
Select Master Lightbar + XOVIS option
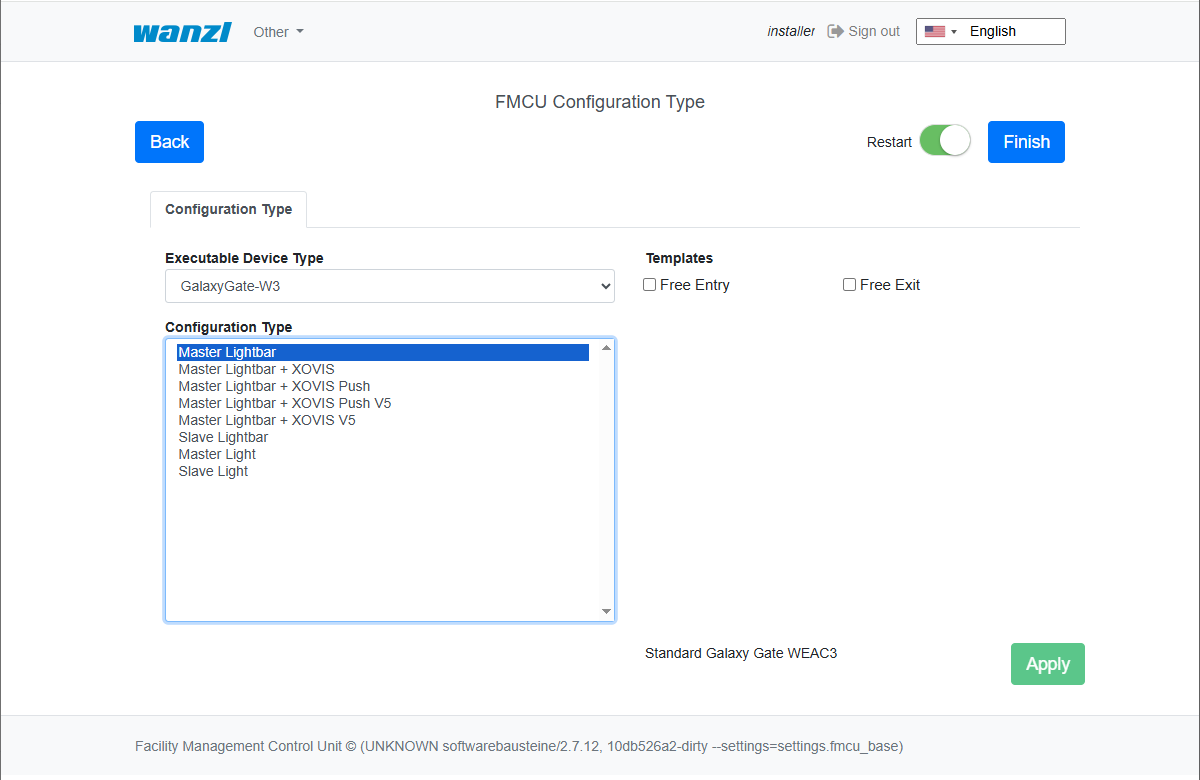(x=256, y=369)
